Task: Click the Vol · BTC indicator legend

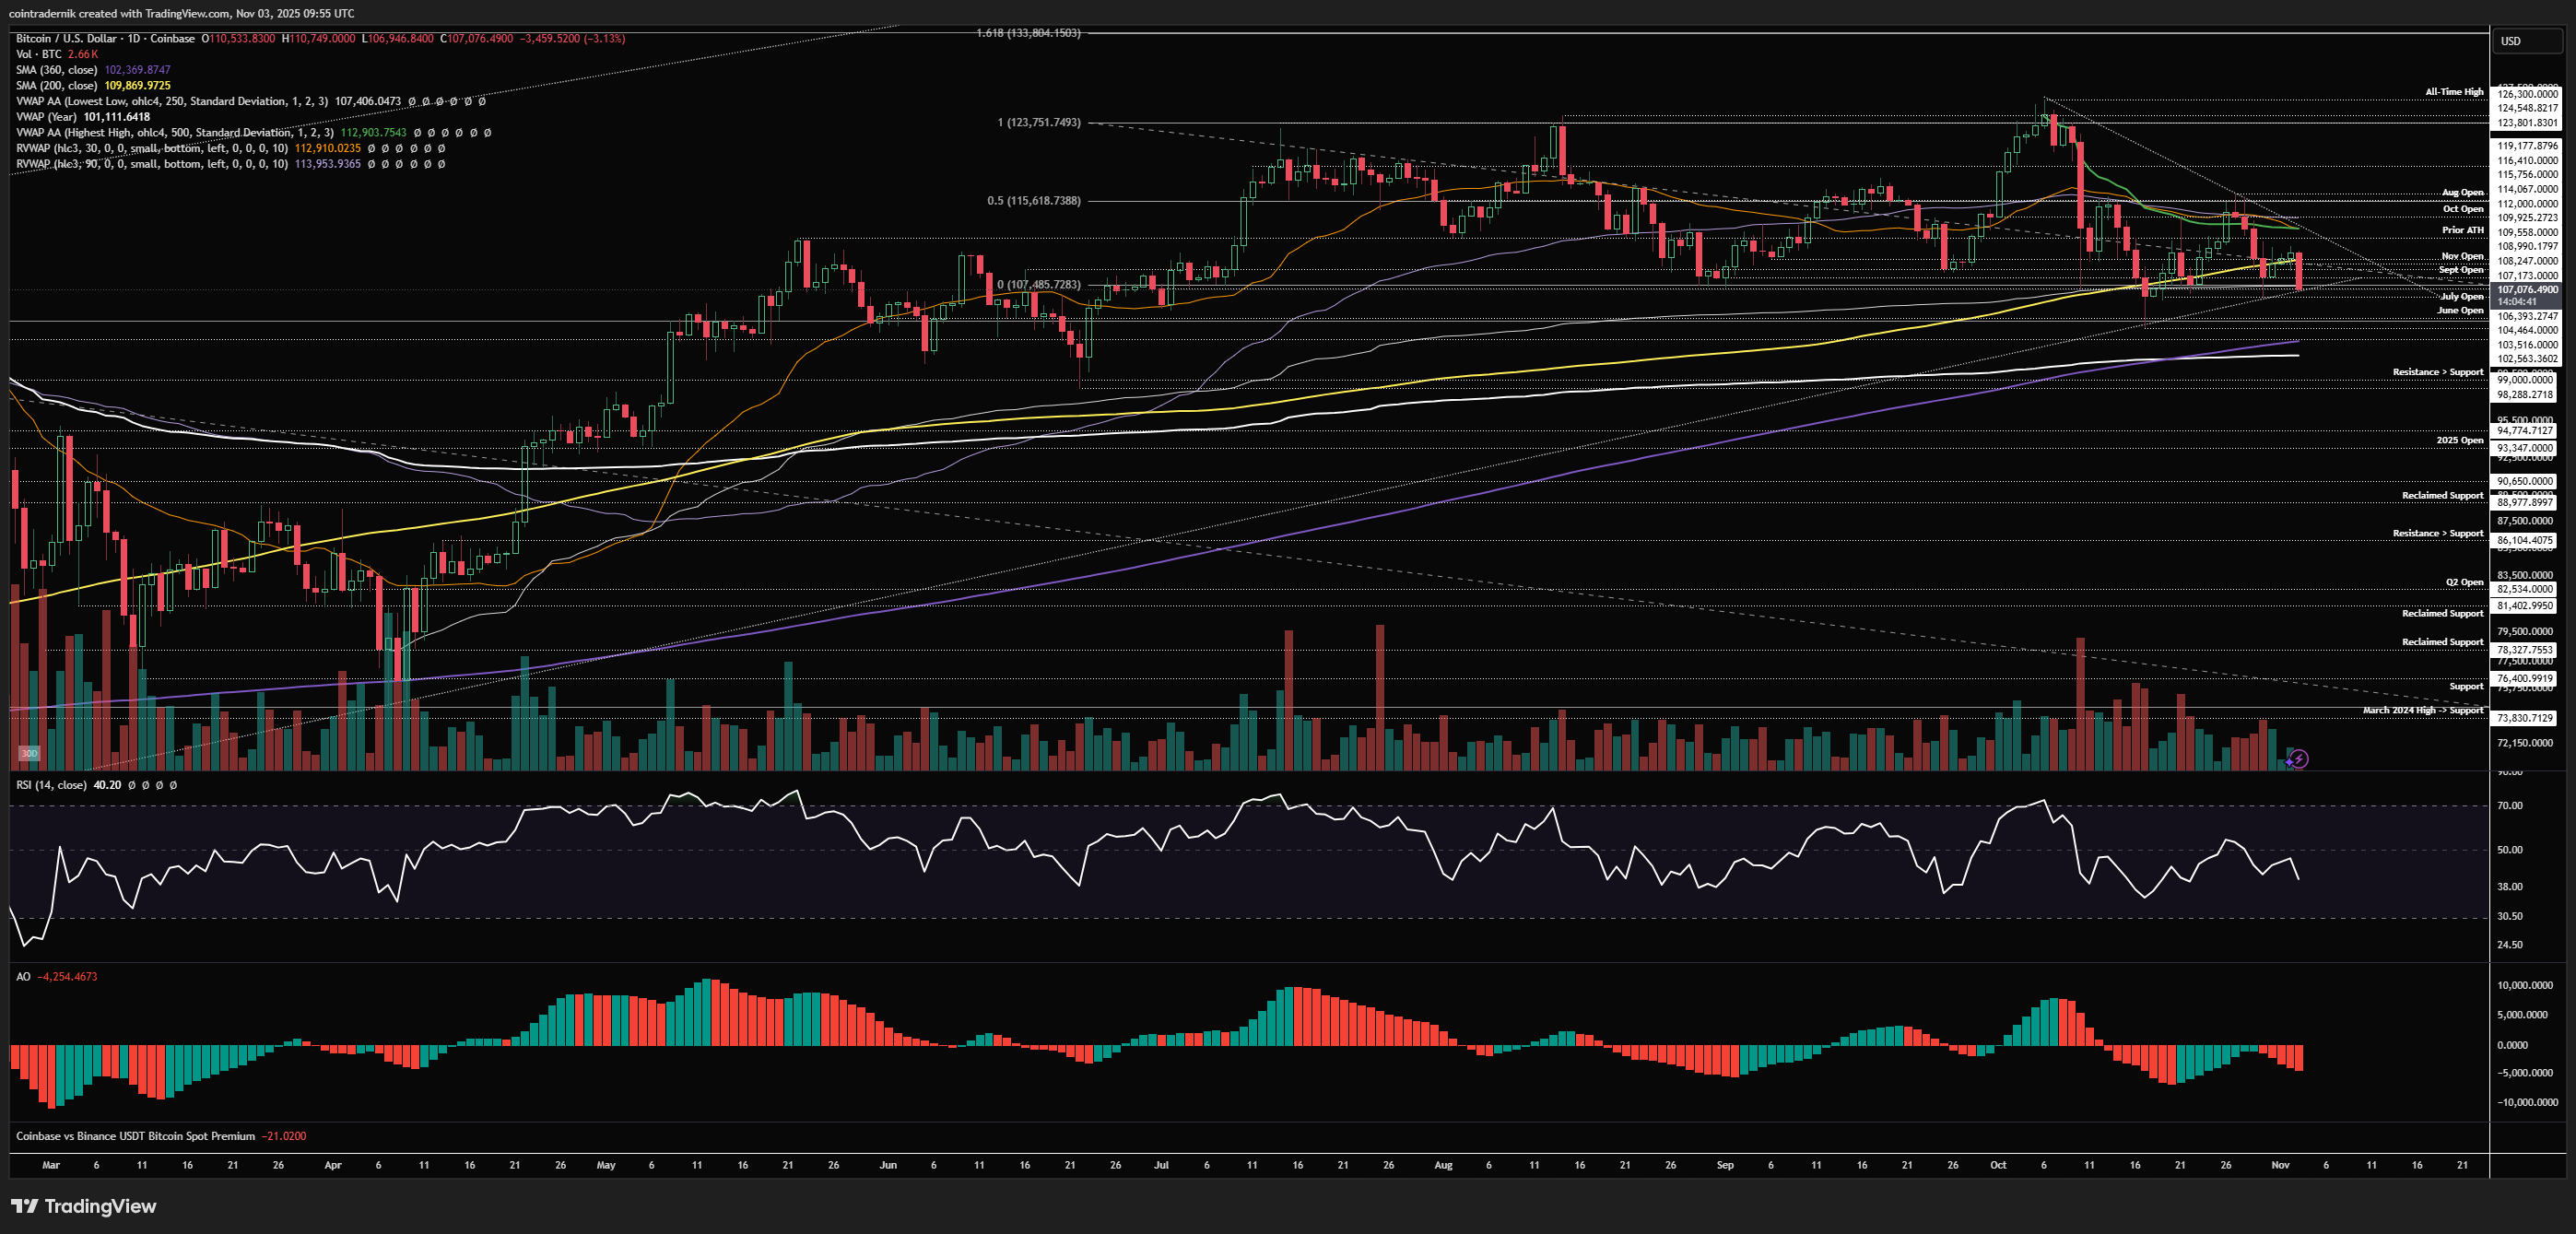Action: (x=39, y=54)
